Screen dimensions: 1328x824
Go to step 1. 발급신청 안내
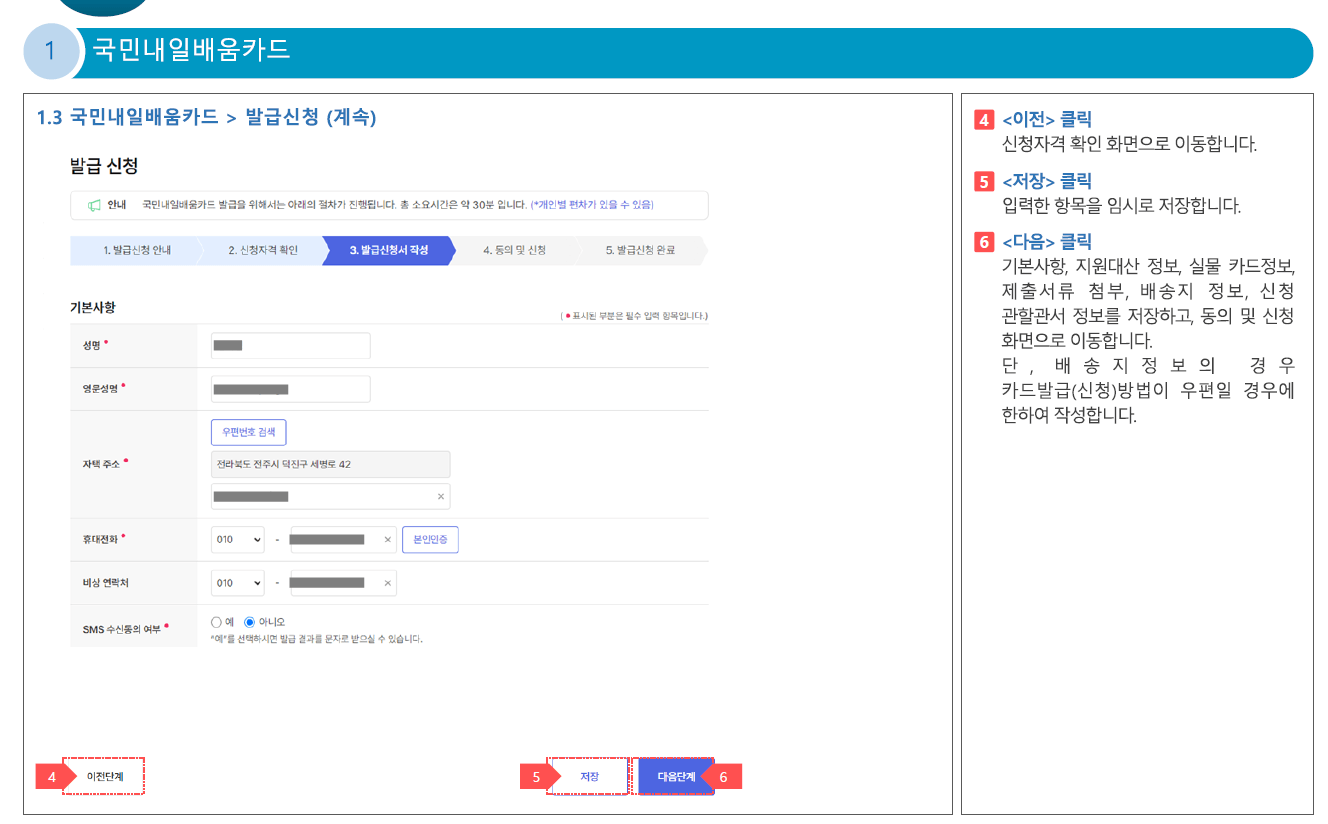click(x=137, y=250)
